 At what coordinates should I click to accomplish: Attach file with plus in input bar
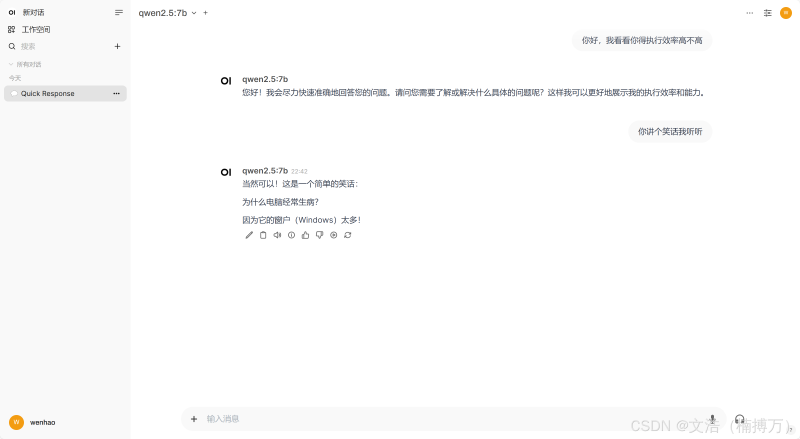194,419
